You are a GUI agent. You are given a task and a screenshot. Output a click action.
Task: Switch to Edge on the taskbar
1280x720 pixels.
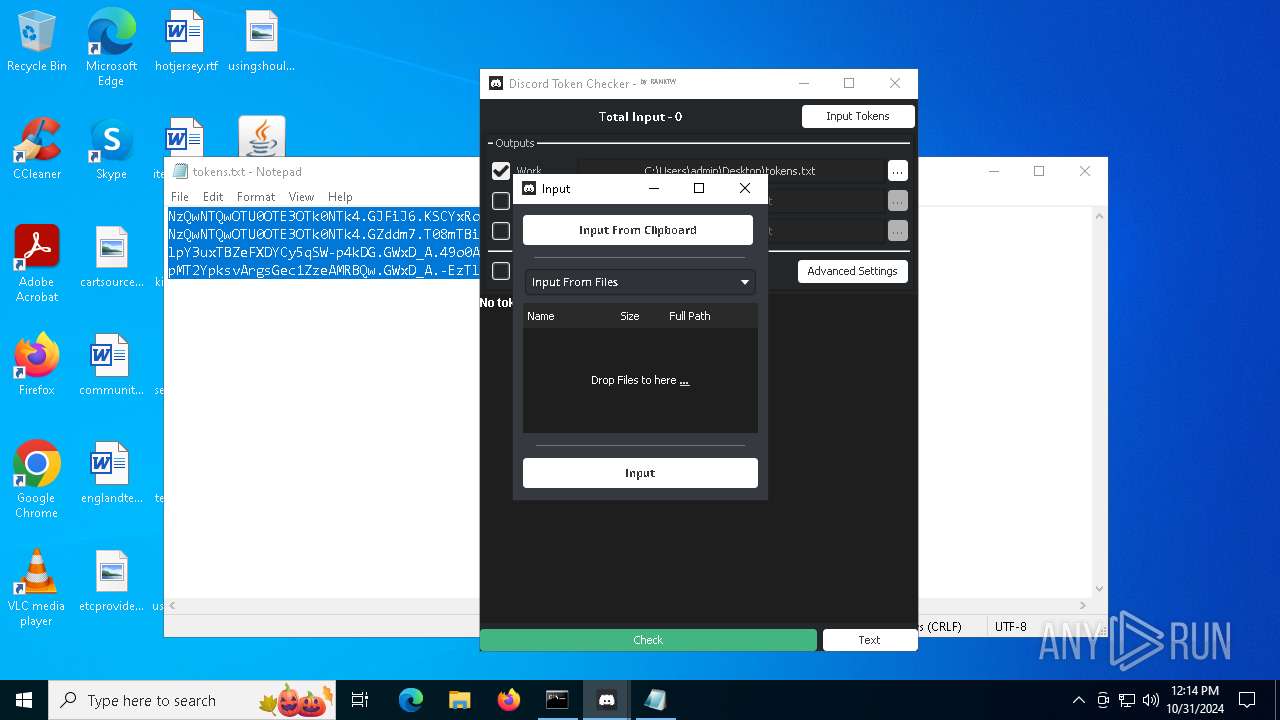tap(411, 700)
